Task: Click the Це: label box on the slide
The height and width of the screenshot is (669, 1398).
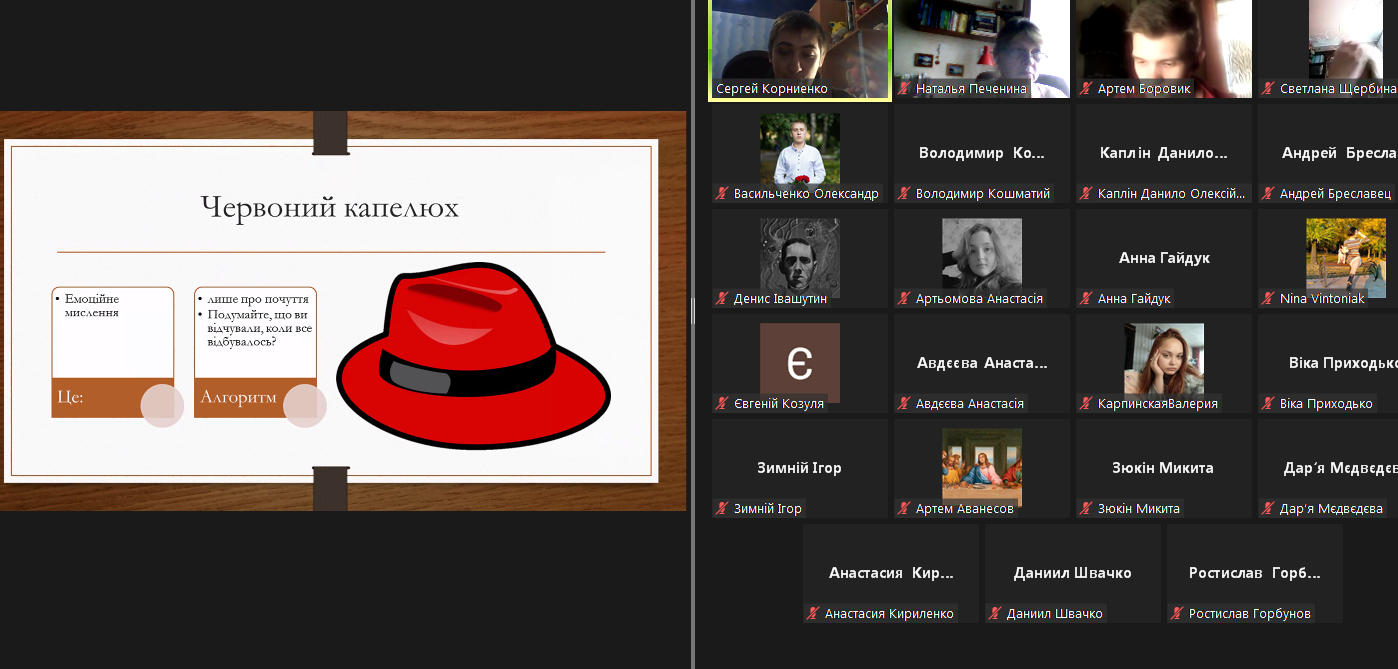Action: point(112,397)
